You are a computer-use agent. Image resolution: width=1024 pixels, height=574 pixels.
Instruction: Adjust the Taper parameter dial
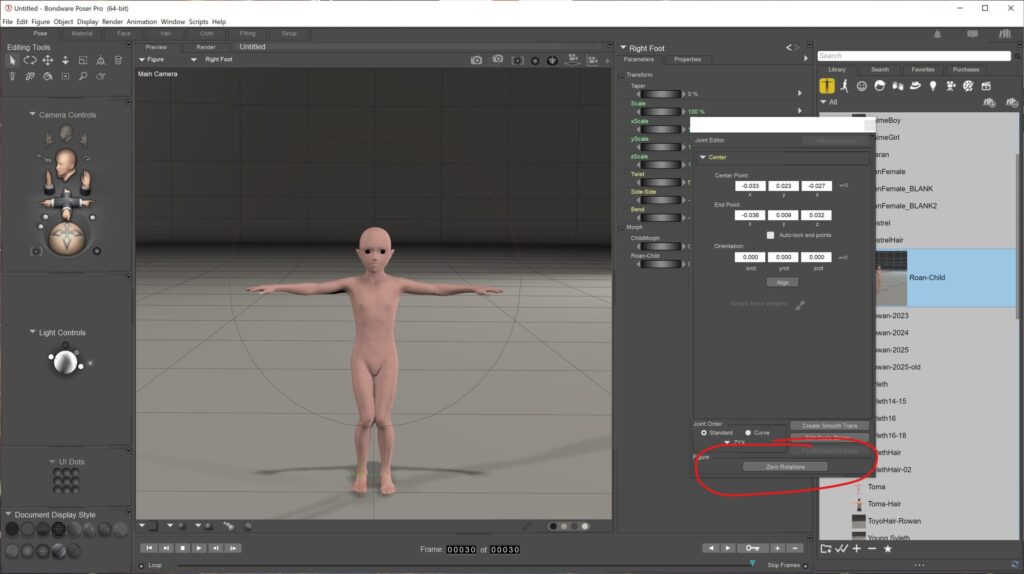point(661,94)
